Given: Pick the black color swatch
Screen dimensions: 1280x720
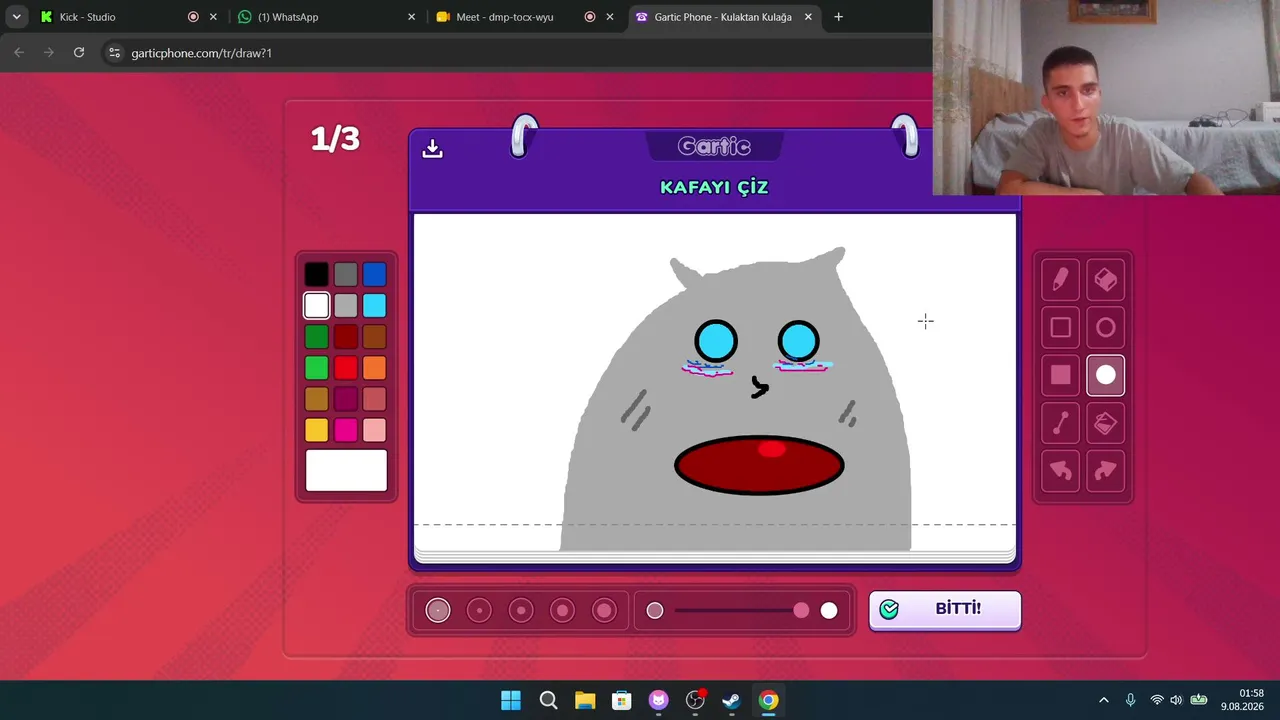Looking at the screenshot, I should (317, 274).
